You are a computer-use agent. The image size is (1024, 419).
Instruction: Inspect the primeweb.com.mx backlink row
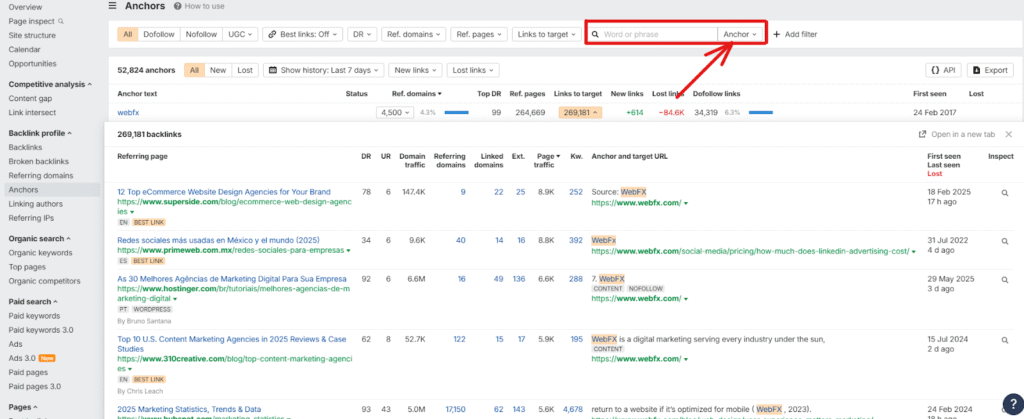pyautogui.click(x=1004, y=241)
